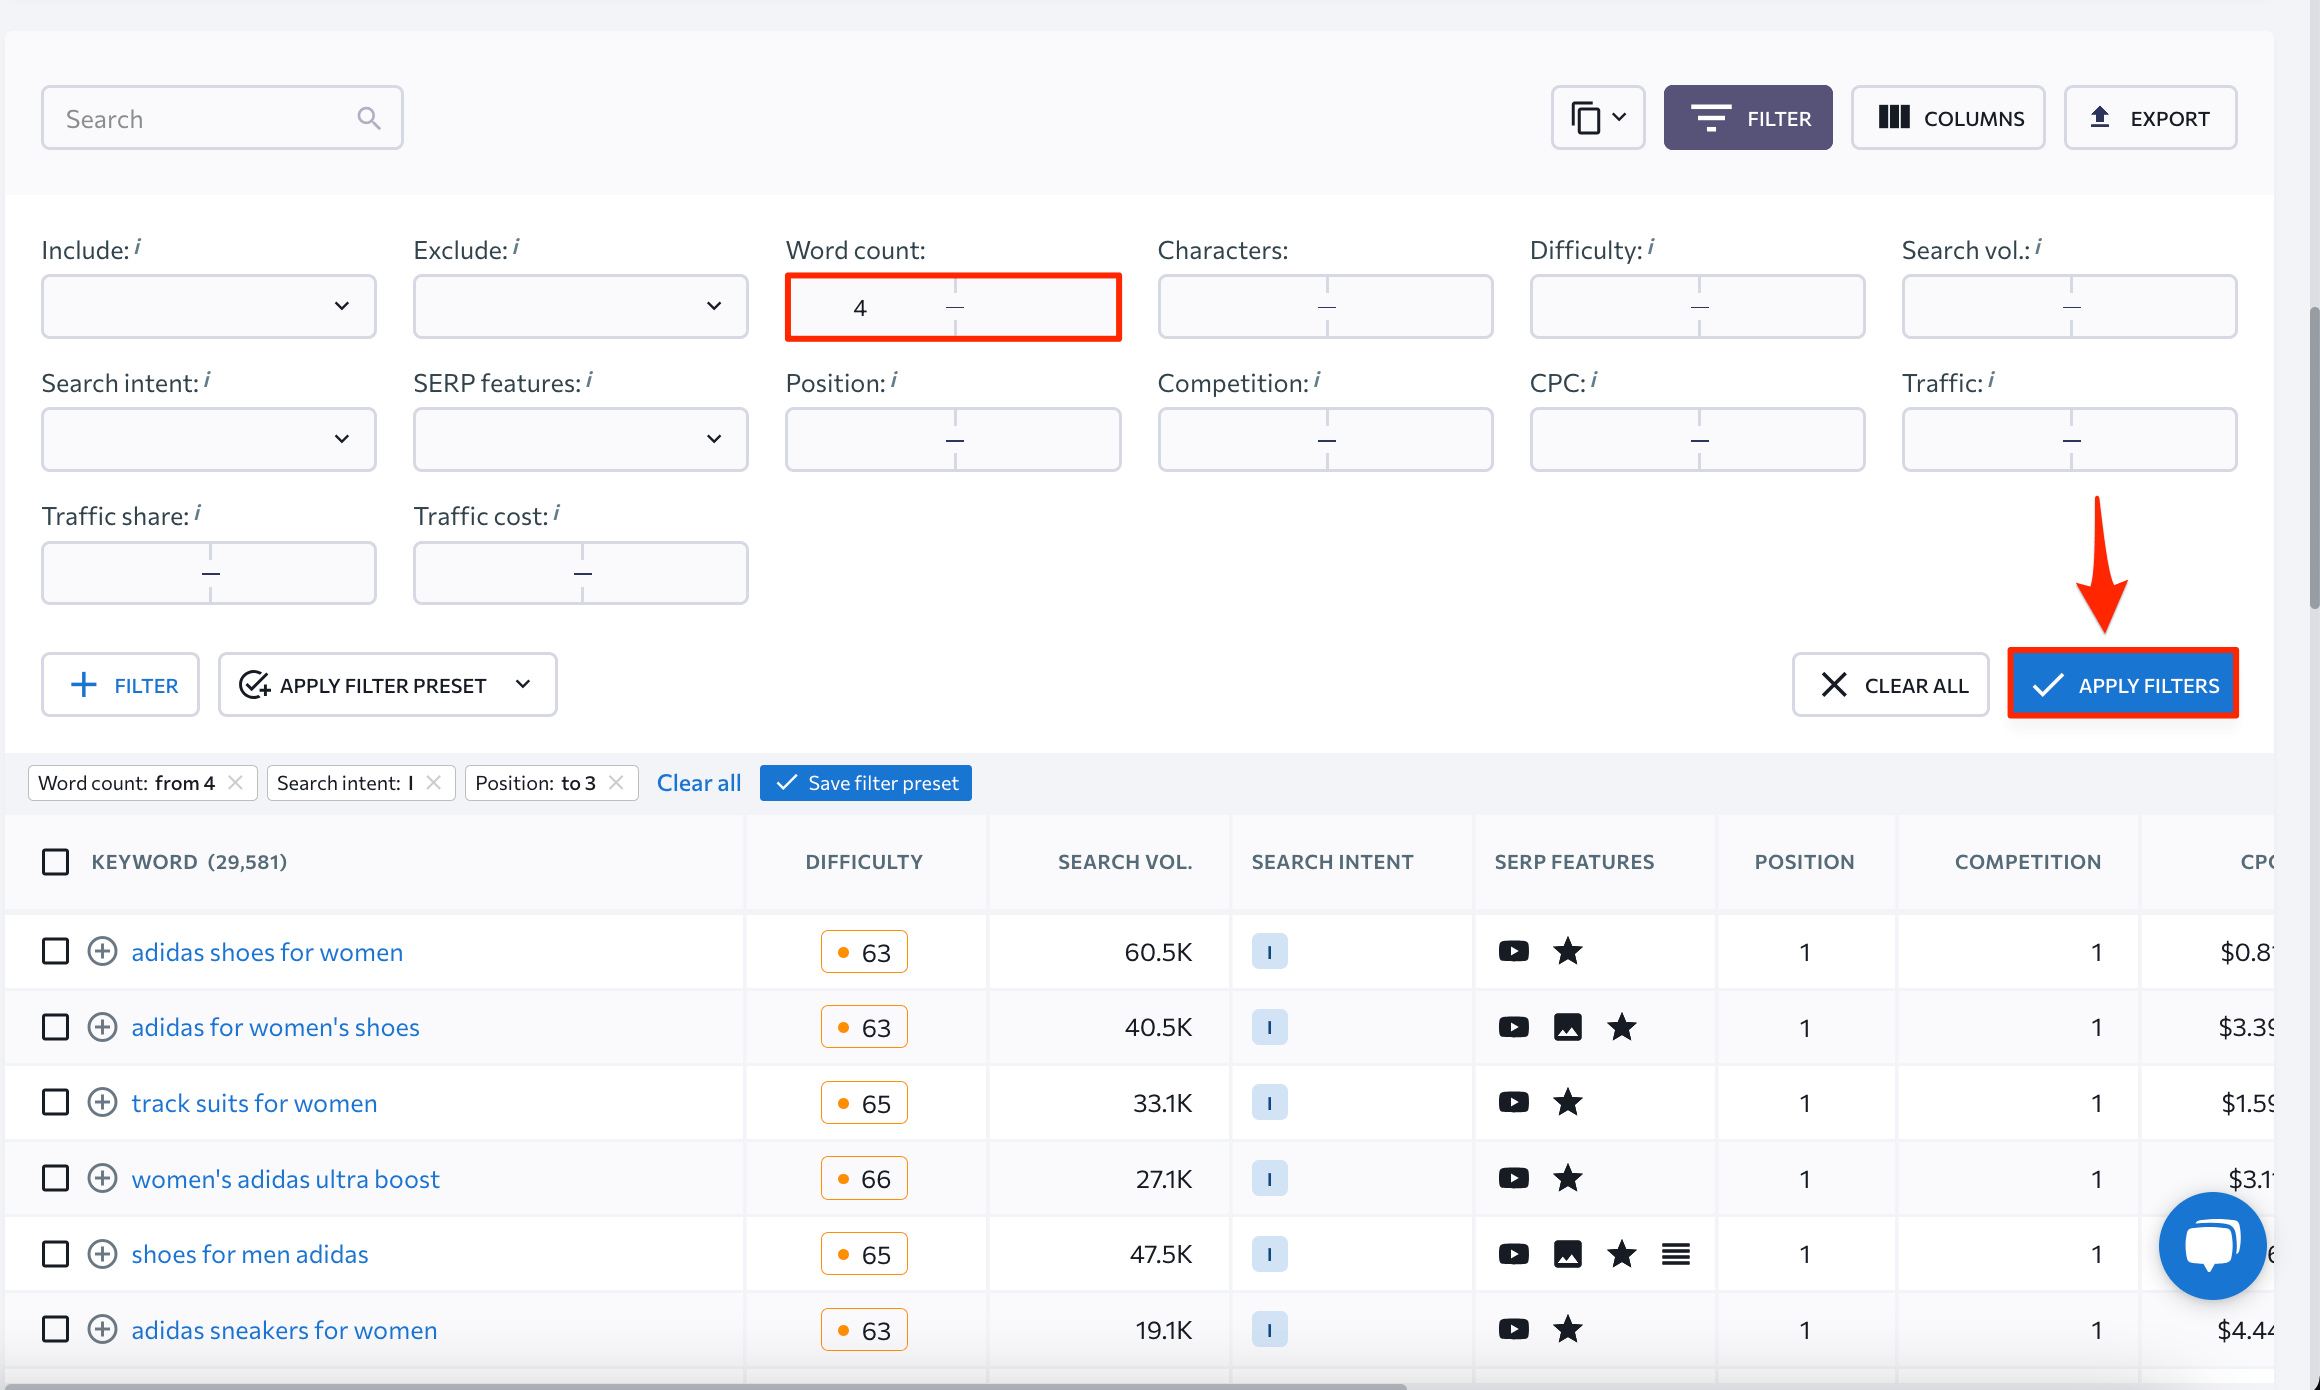
Task: Click the add FILTER button
Action: click(x=121, y=685)
